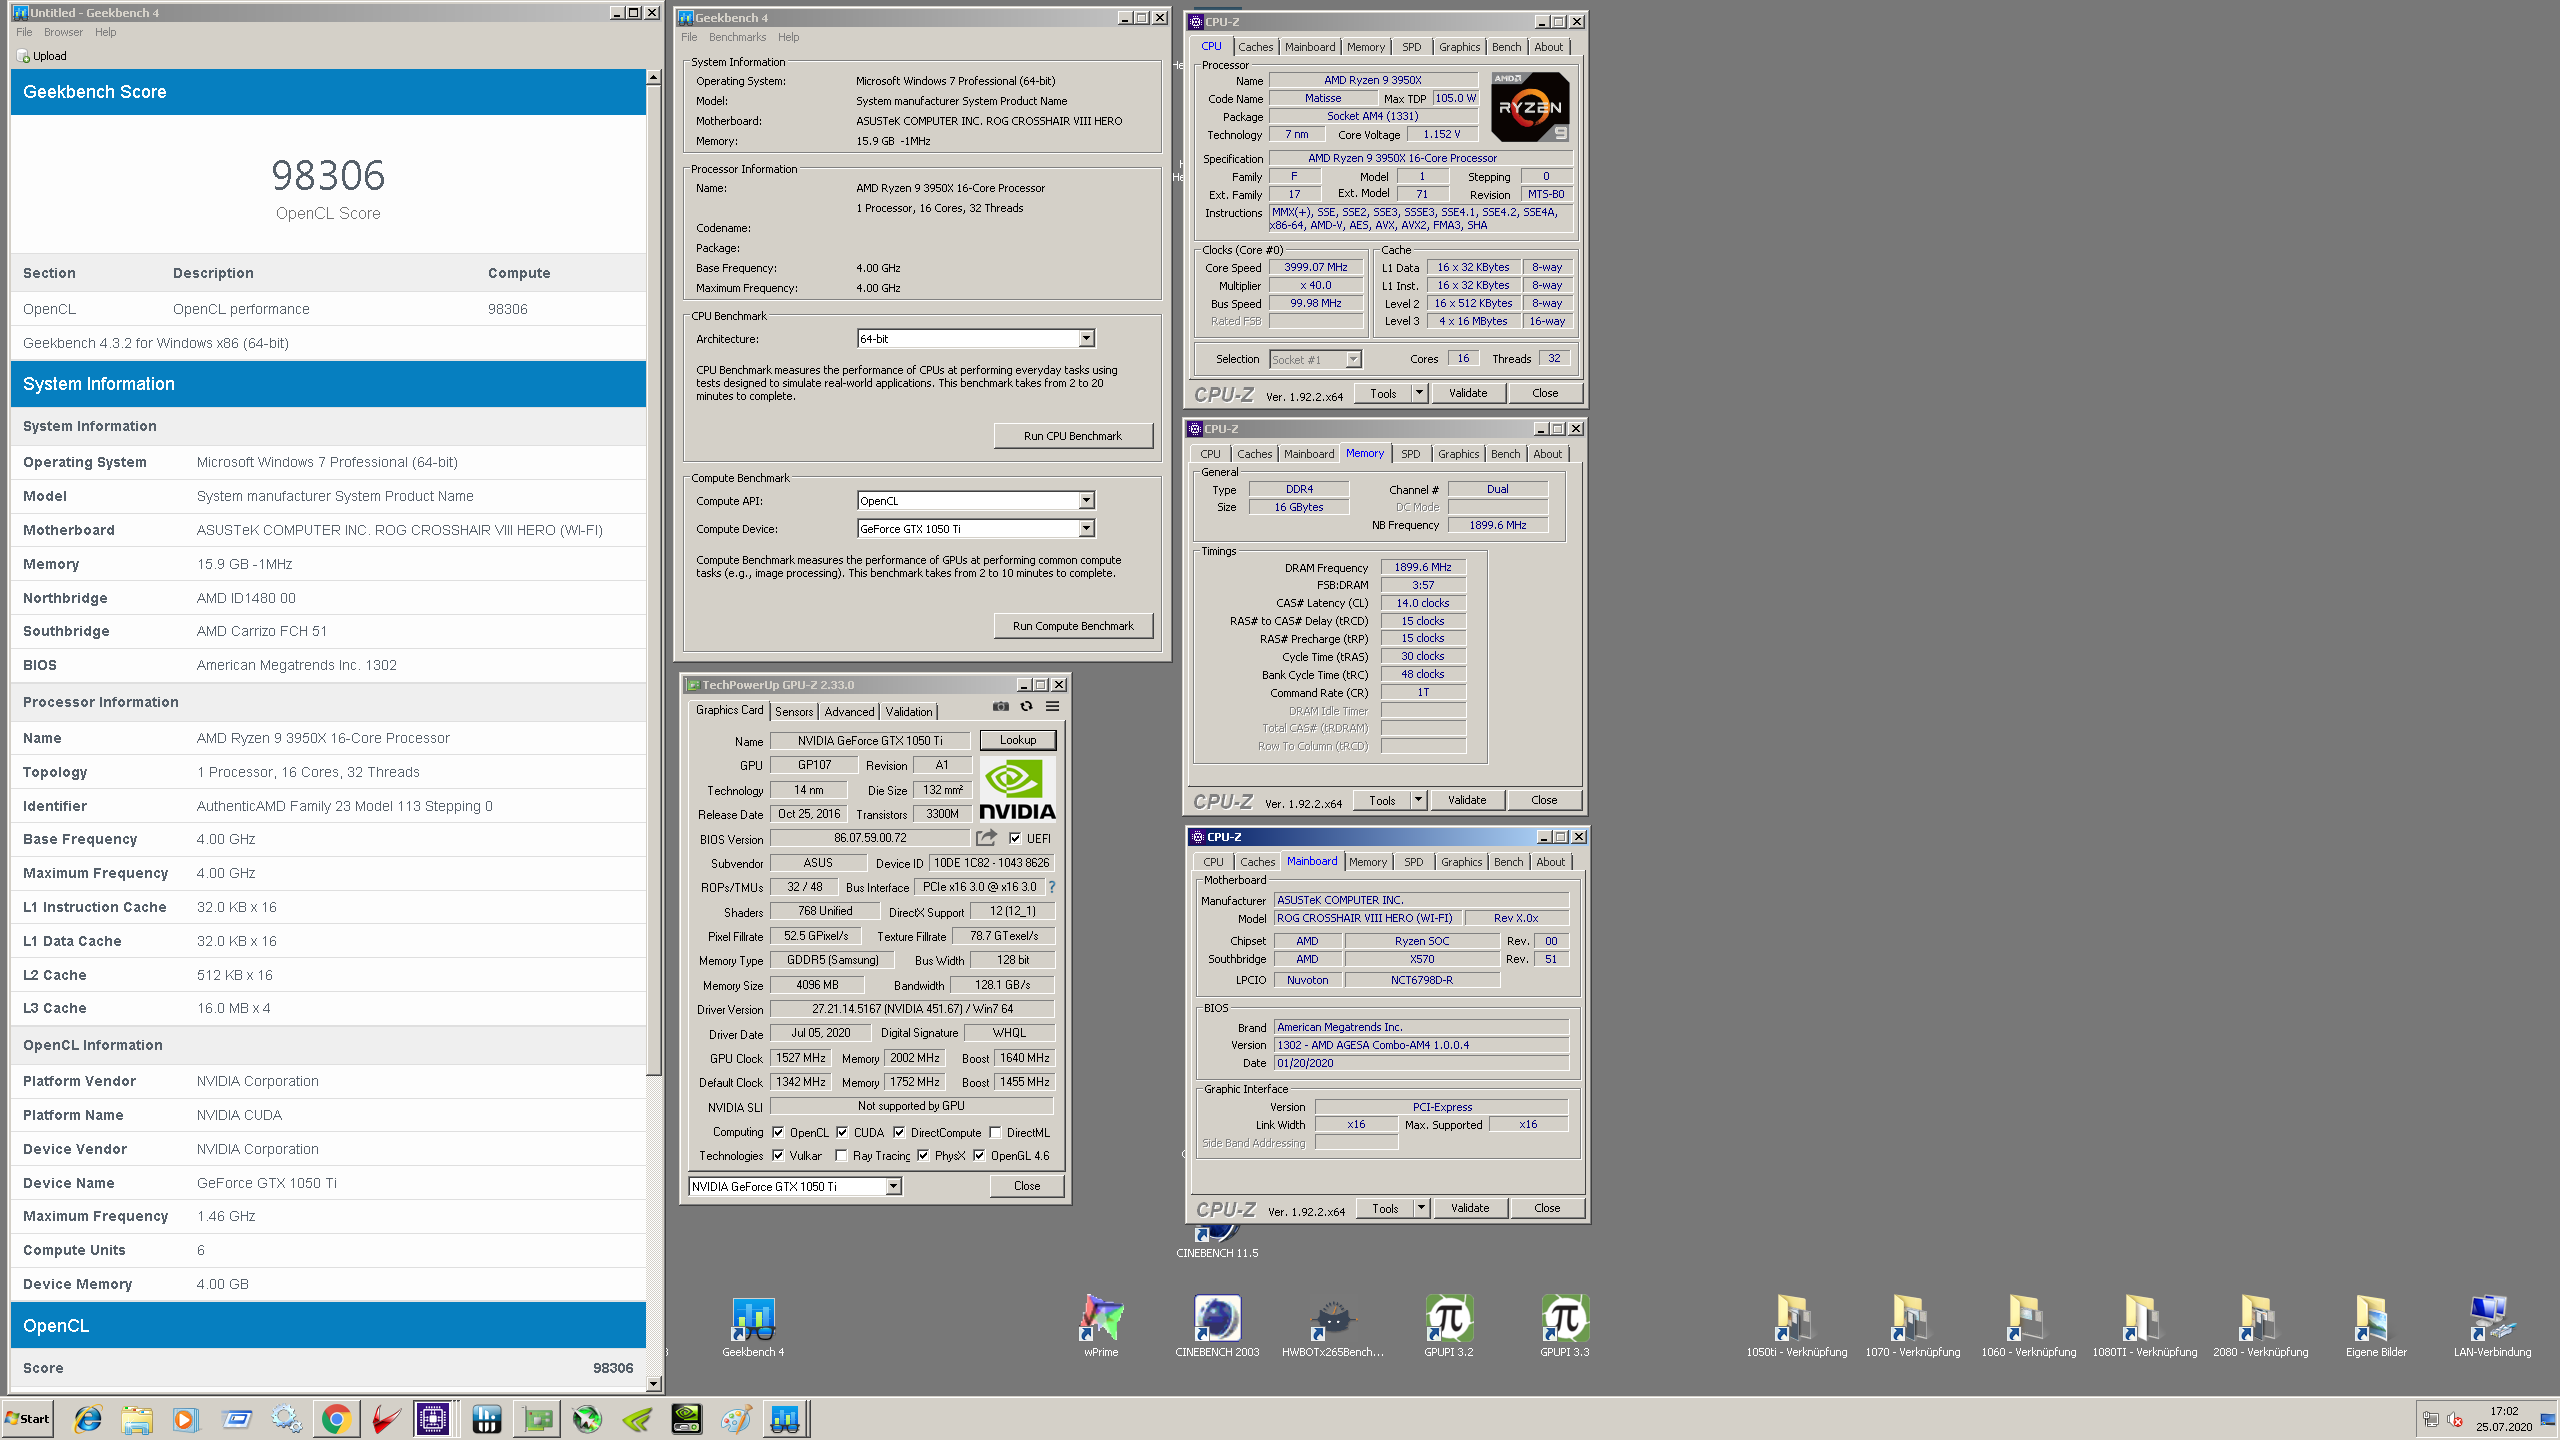Viewport: 2560px width, 1440px height.
Task: Open the Geekbench 4 desktop shortcut
Action: (x=753, y=1327)
